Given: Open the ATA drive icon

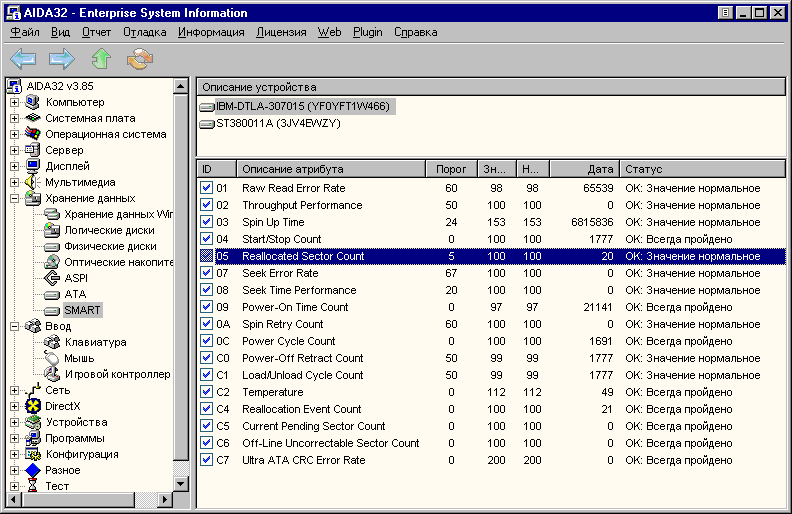Looking at the screenshot, I should click(x=52, y=294).
